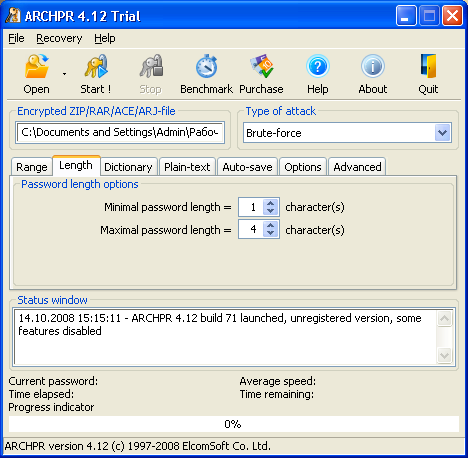Click the status window log text
Screen dimensions: 468x458
220,324
